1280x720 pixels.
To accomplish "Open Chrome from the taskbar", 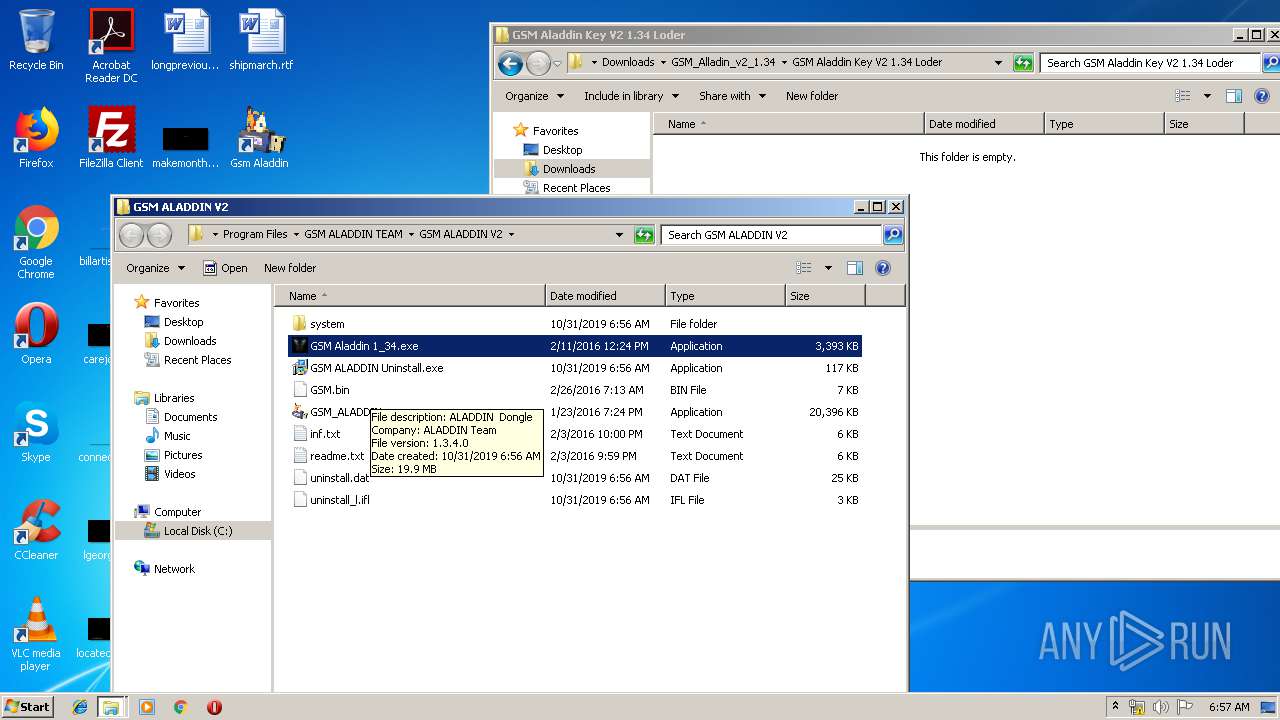I will [x=180, y=707].
